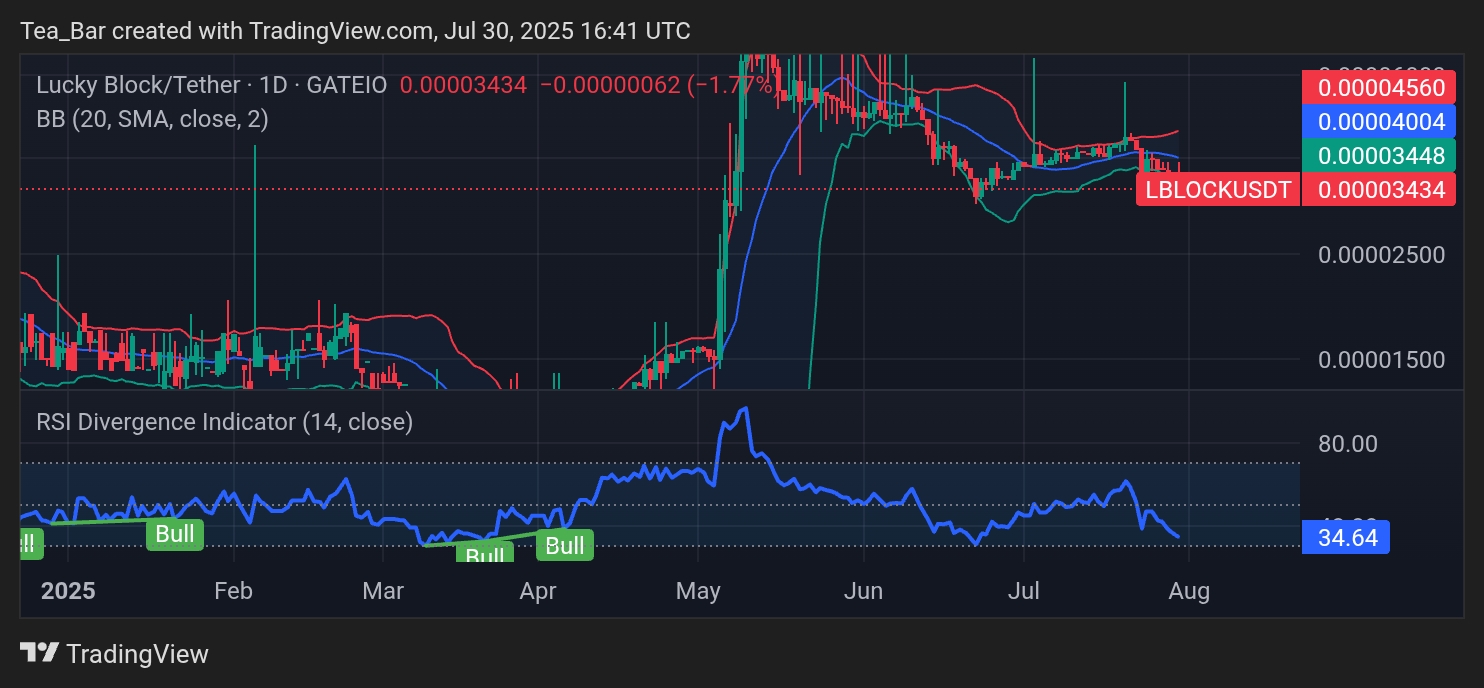Image resolution: width=1484 pixels, height=688 pixels.
Task: Click the 0.00001500 price axis label
Action: 1381,360
